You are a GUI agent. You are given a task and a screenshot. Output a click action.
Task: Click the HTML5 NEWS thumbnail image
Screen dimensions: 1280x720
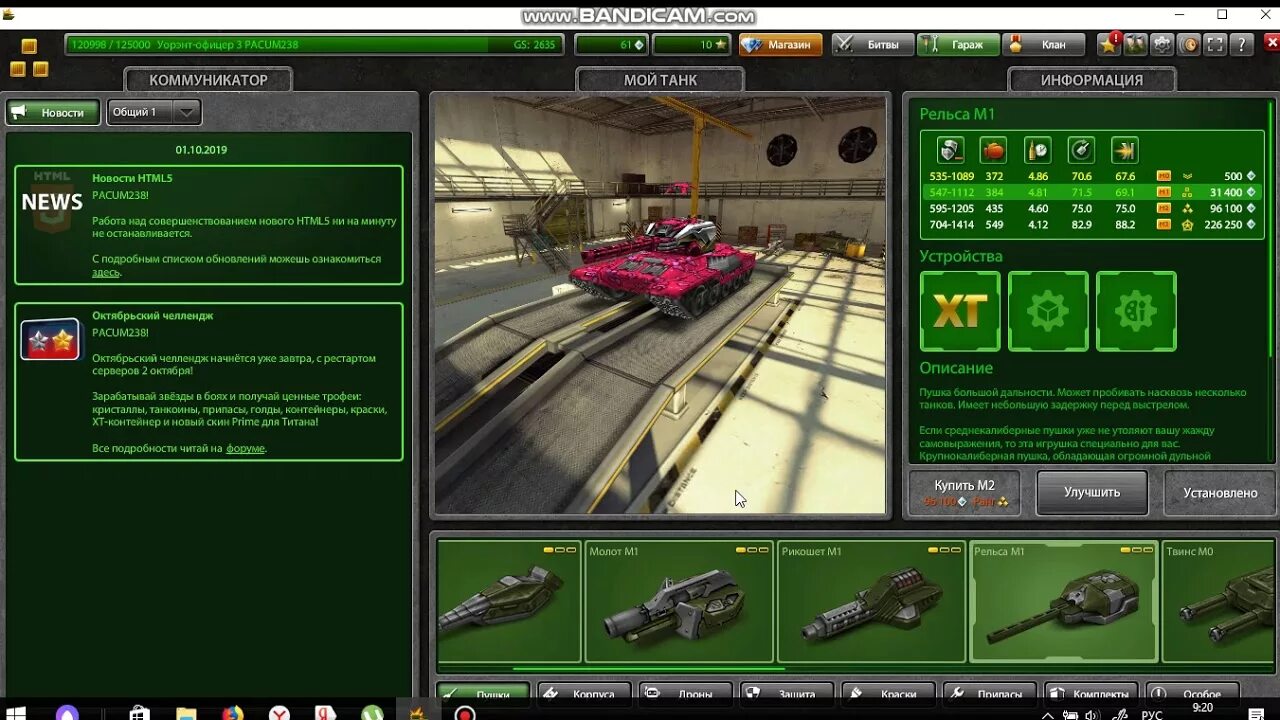click(52, 201)
